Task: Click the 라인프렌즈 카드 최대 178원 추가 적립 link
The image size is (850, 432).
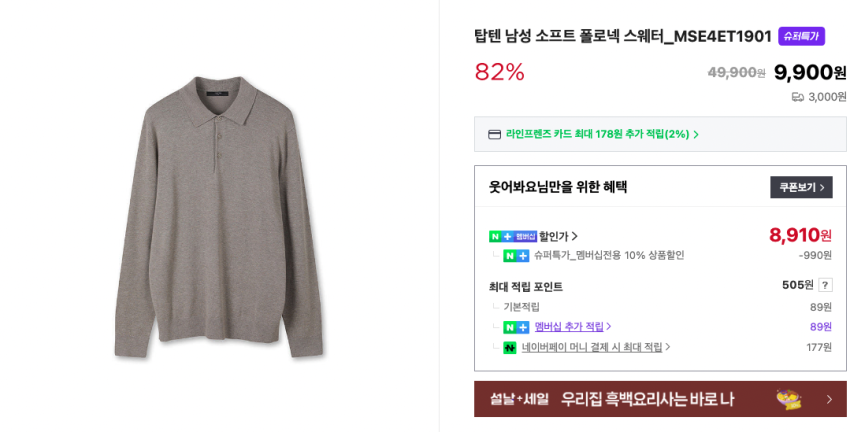Action: click(x=597, y=134)
